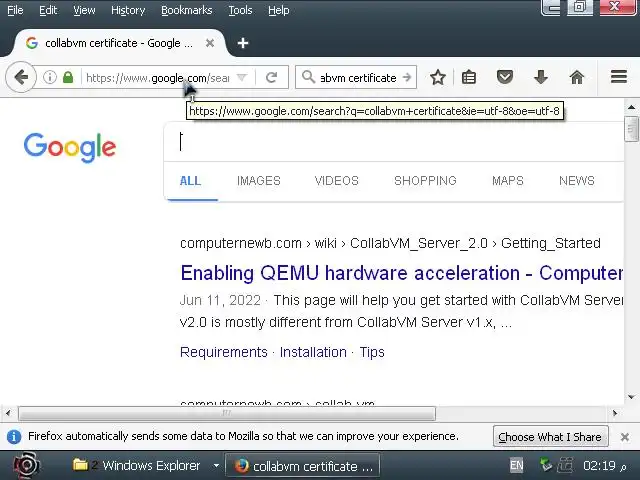
Task: Open the Downloads arrow icon
Action: point(541,77)
